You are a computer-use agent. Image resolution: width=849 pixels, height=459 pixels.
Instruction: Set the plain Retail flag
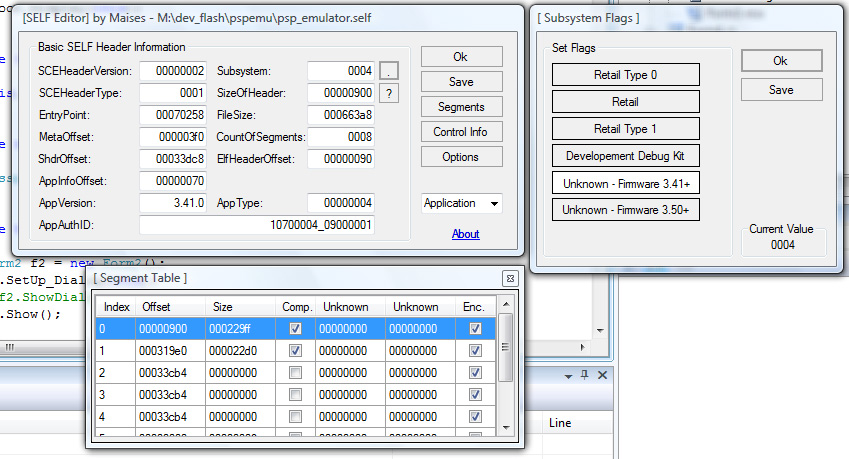pos(625,102)
